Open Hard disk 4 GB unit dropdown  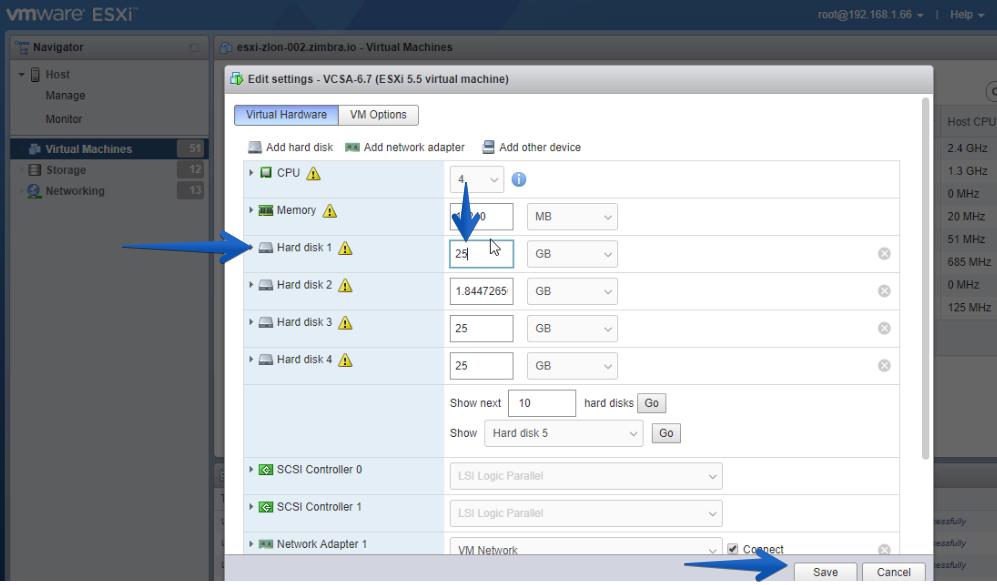tap(572, 366)
